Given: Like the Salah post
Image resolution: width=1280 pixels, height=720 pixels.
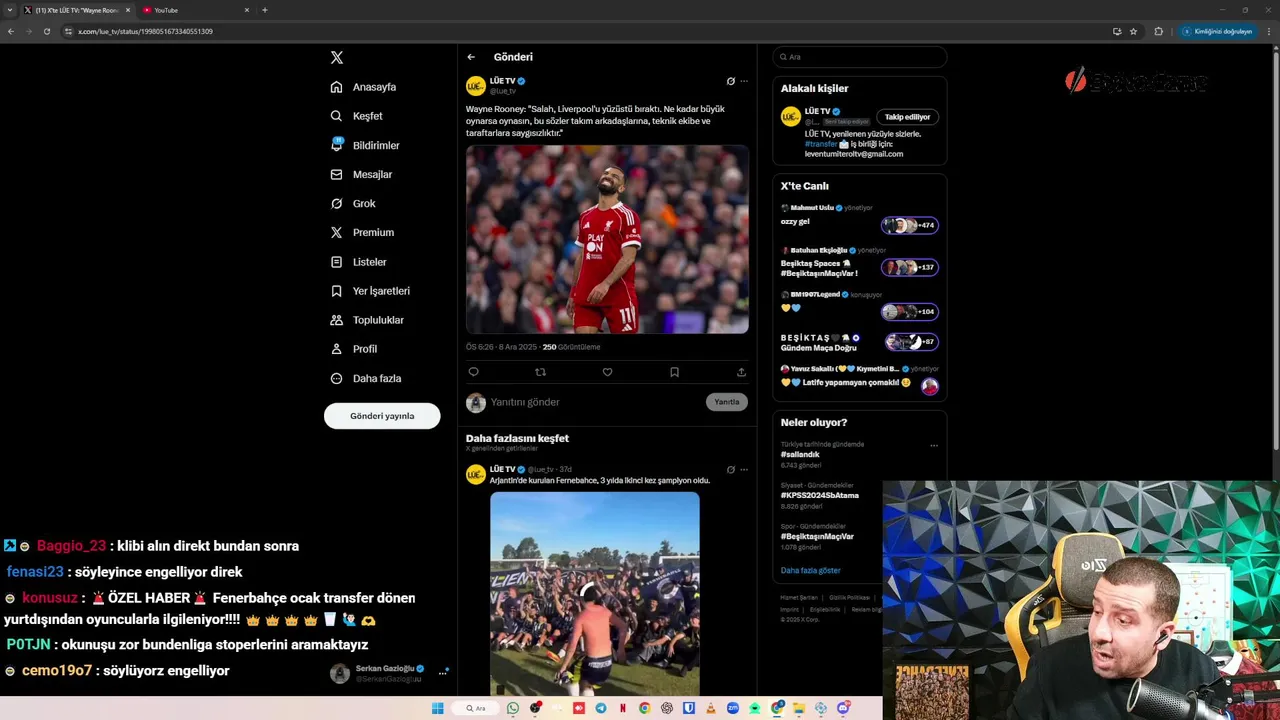Looking at the screenshot, I should click(607, 372).
